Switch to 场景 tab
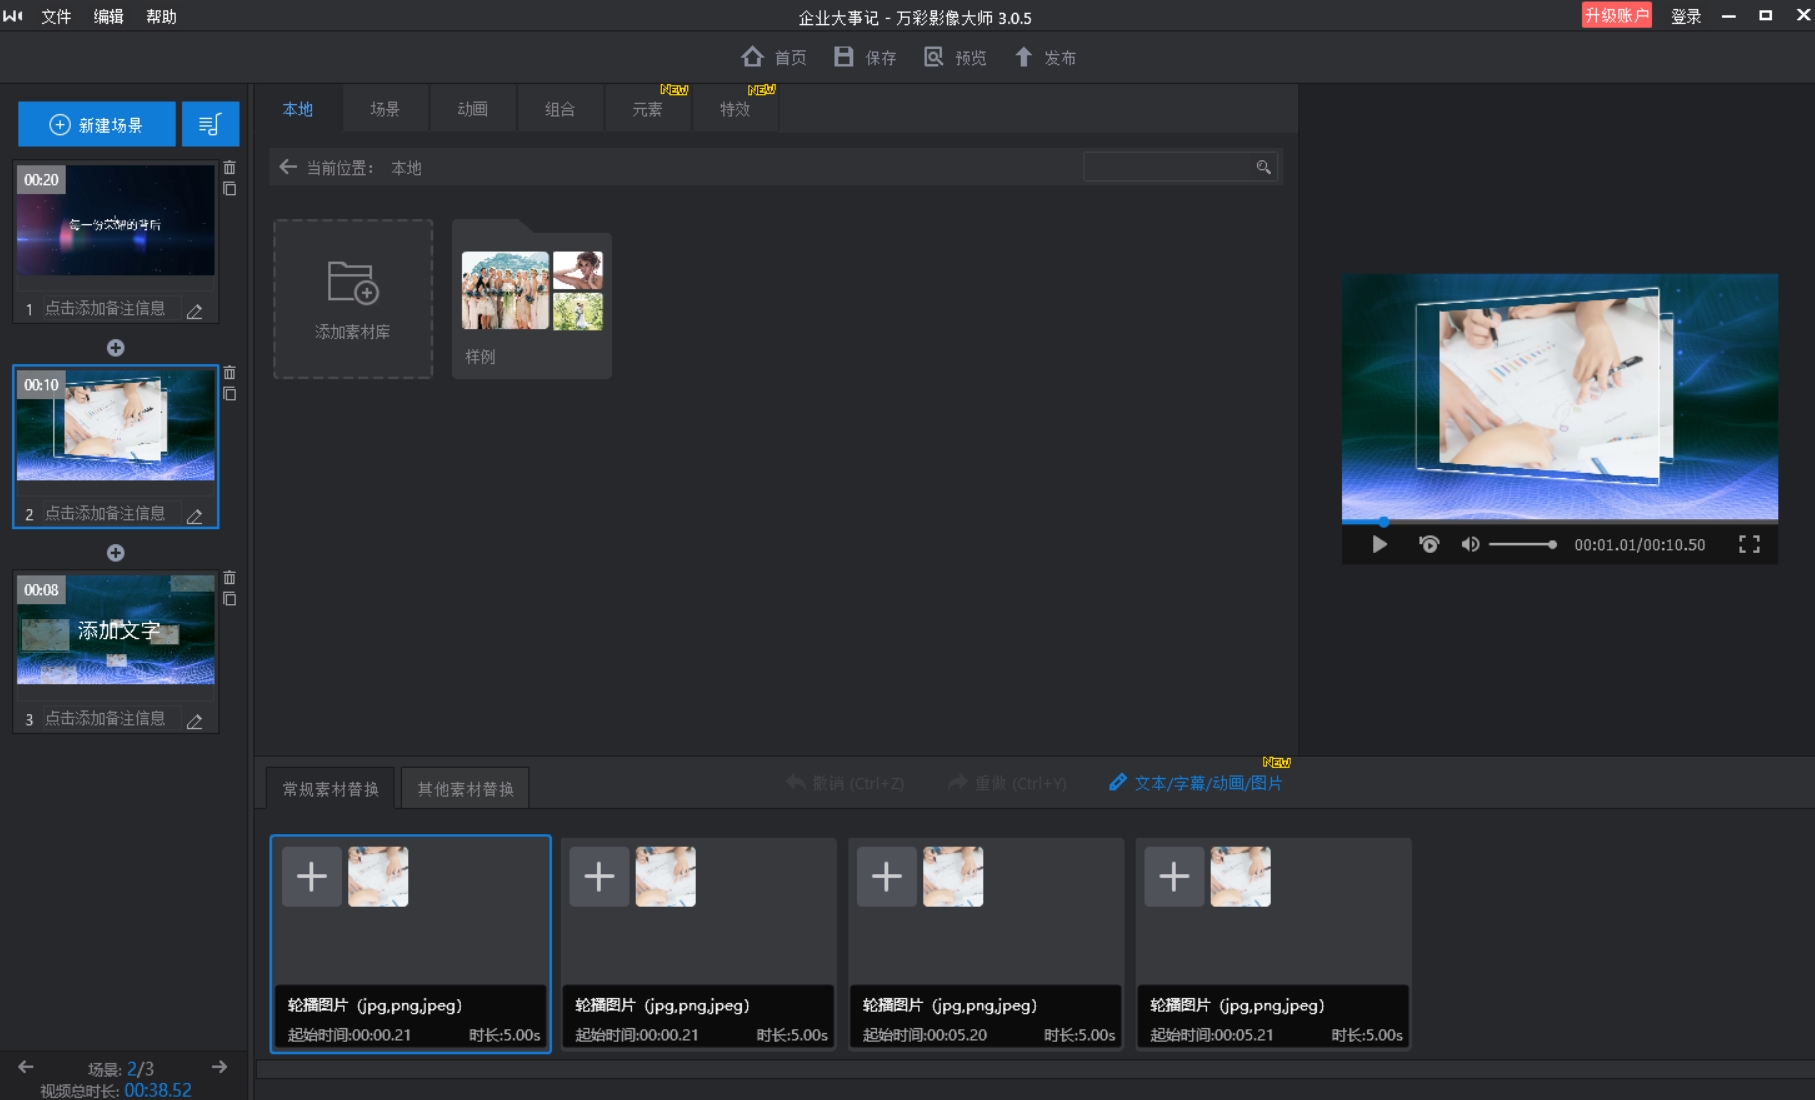 [385, 109]
